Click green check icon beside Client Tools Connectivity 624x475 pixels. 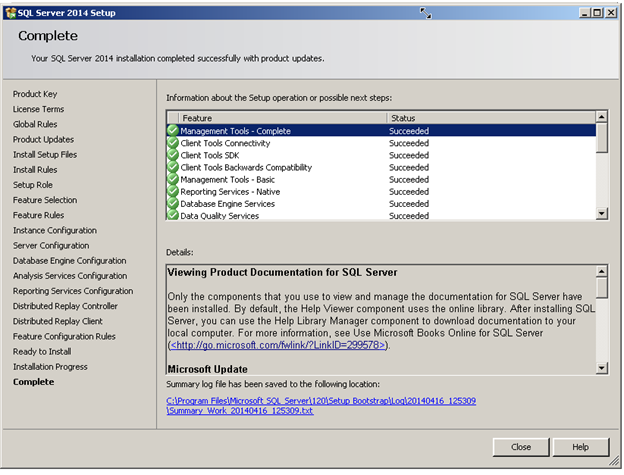tap(173, 143)
